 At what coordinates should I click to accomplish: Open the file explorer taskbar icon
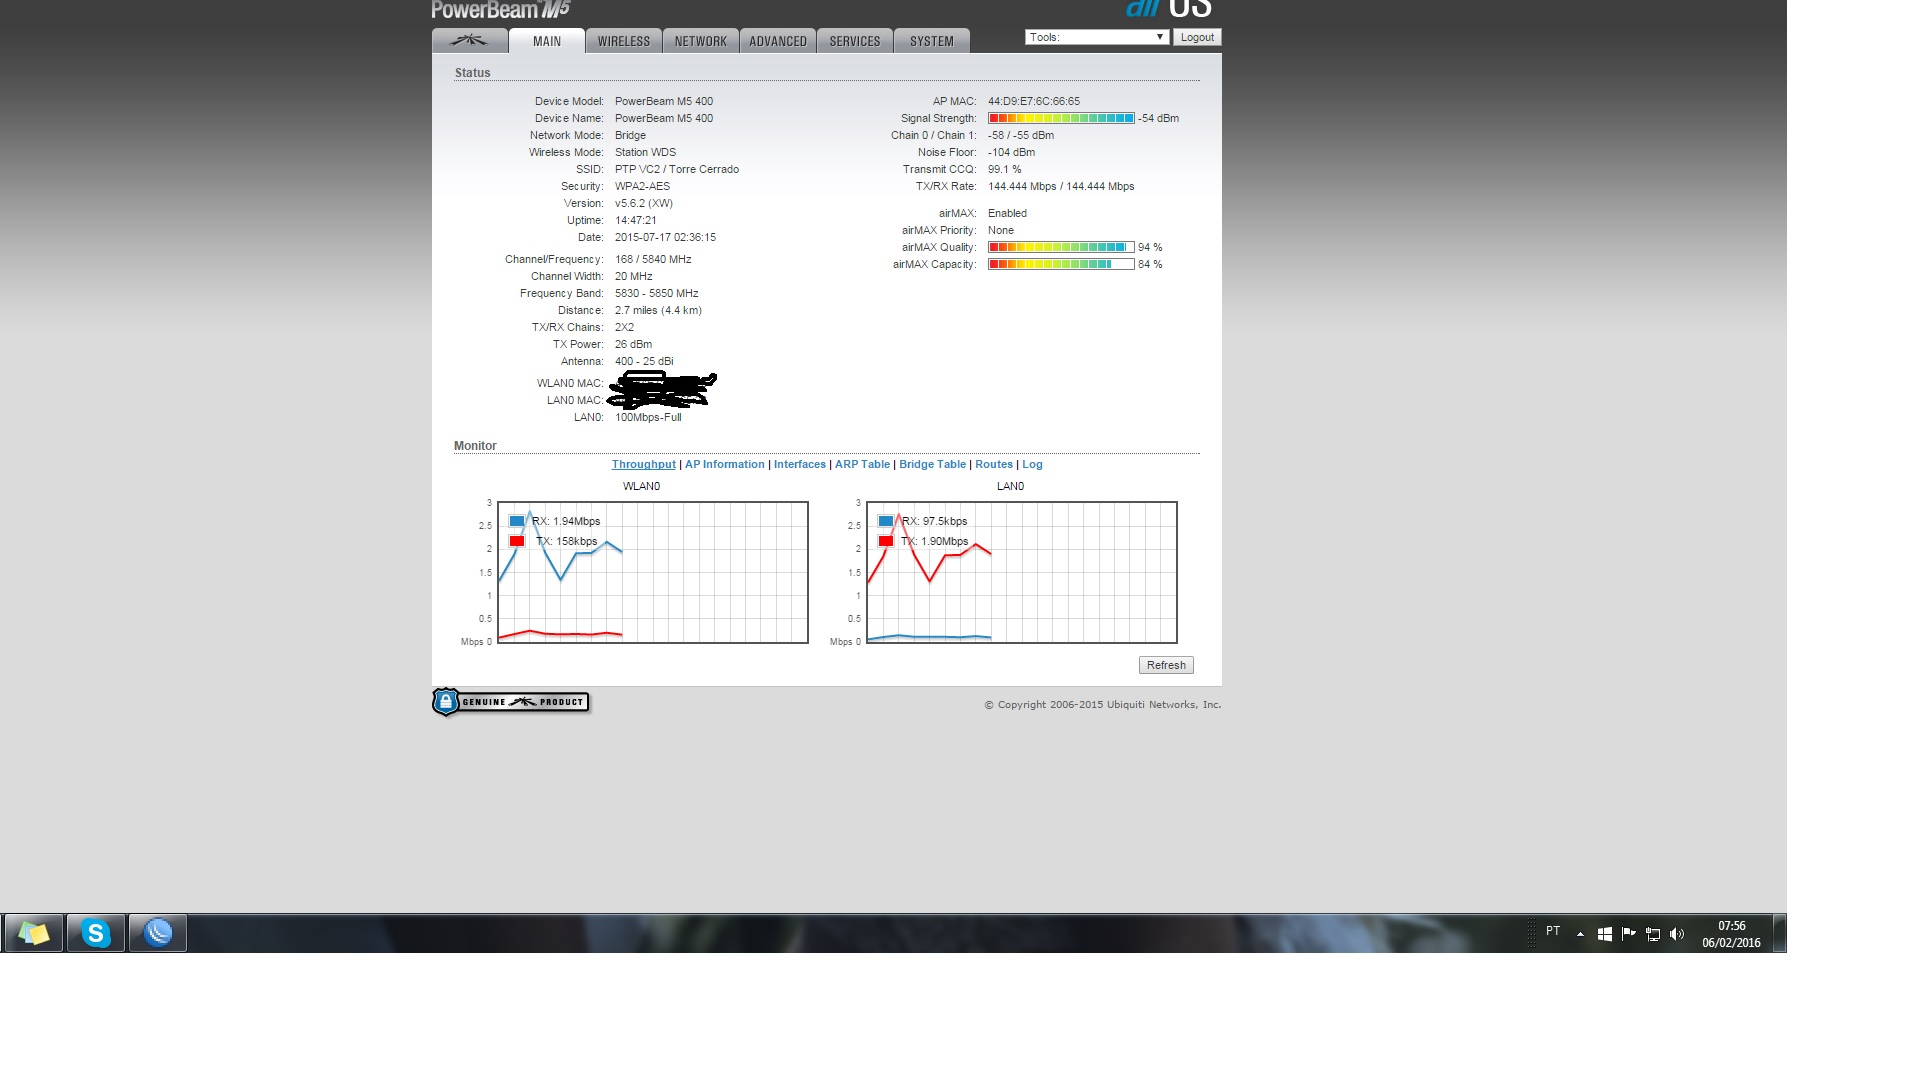(x=34, y=933)
